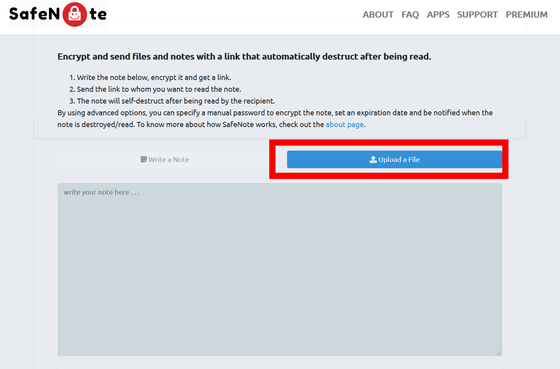Open the SUPPORT navigation link
Screen dimensions: 560x369
(x=477, y=15)
